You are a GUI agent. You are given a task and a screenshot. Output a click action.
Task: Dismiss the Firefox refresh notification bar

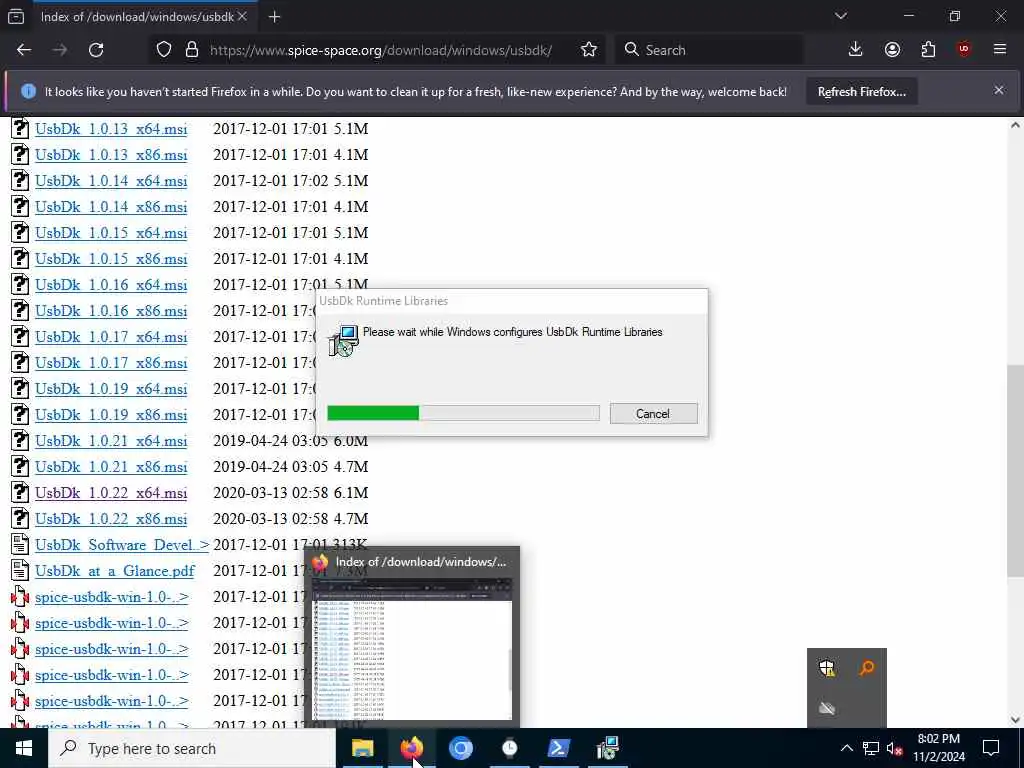(x=999, y=90)
